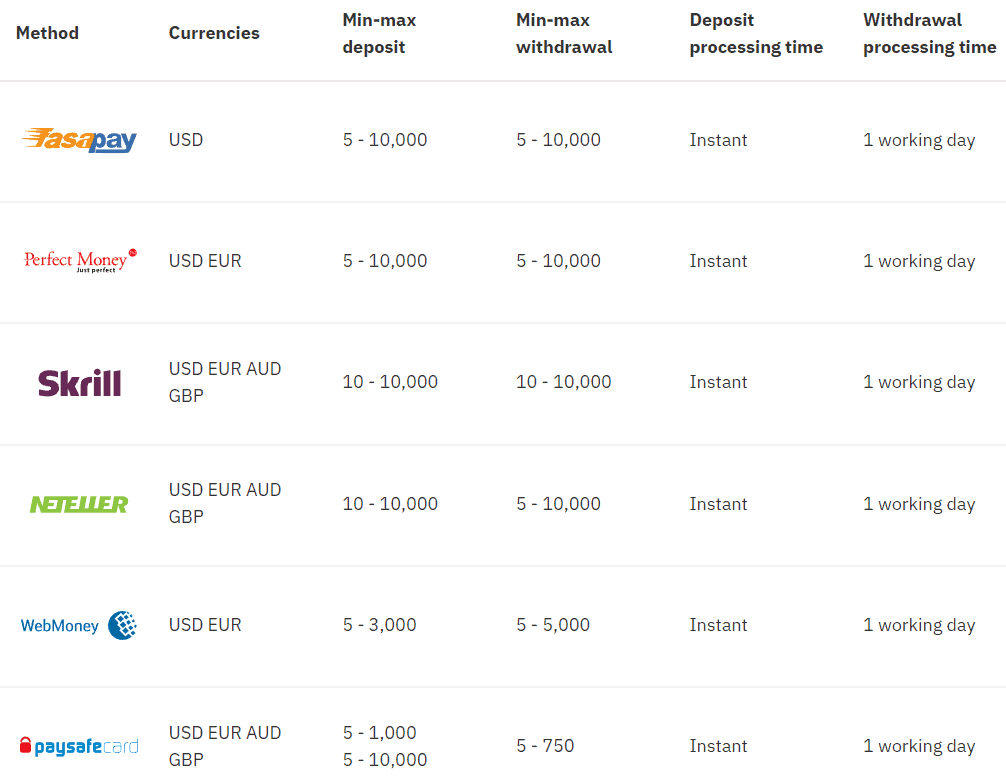Click the Method column header
The width and height of the screenshot is (1006, 783).
(x=47, y=33)
